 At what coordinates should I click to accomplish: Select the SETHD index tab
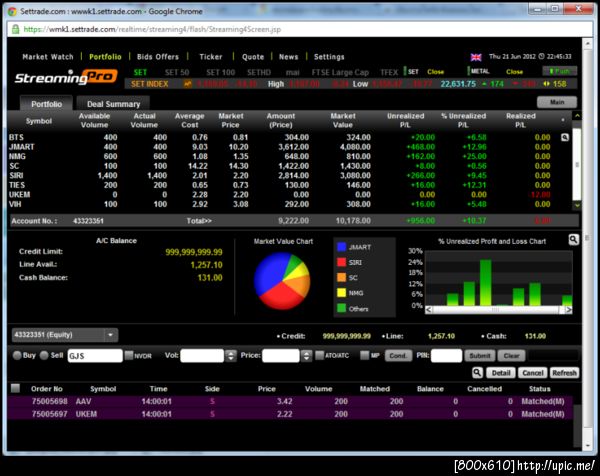point(259,72)
